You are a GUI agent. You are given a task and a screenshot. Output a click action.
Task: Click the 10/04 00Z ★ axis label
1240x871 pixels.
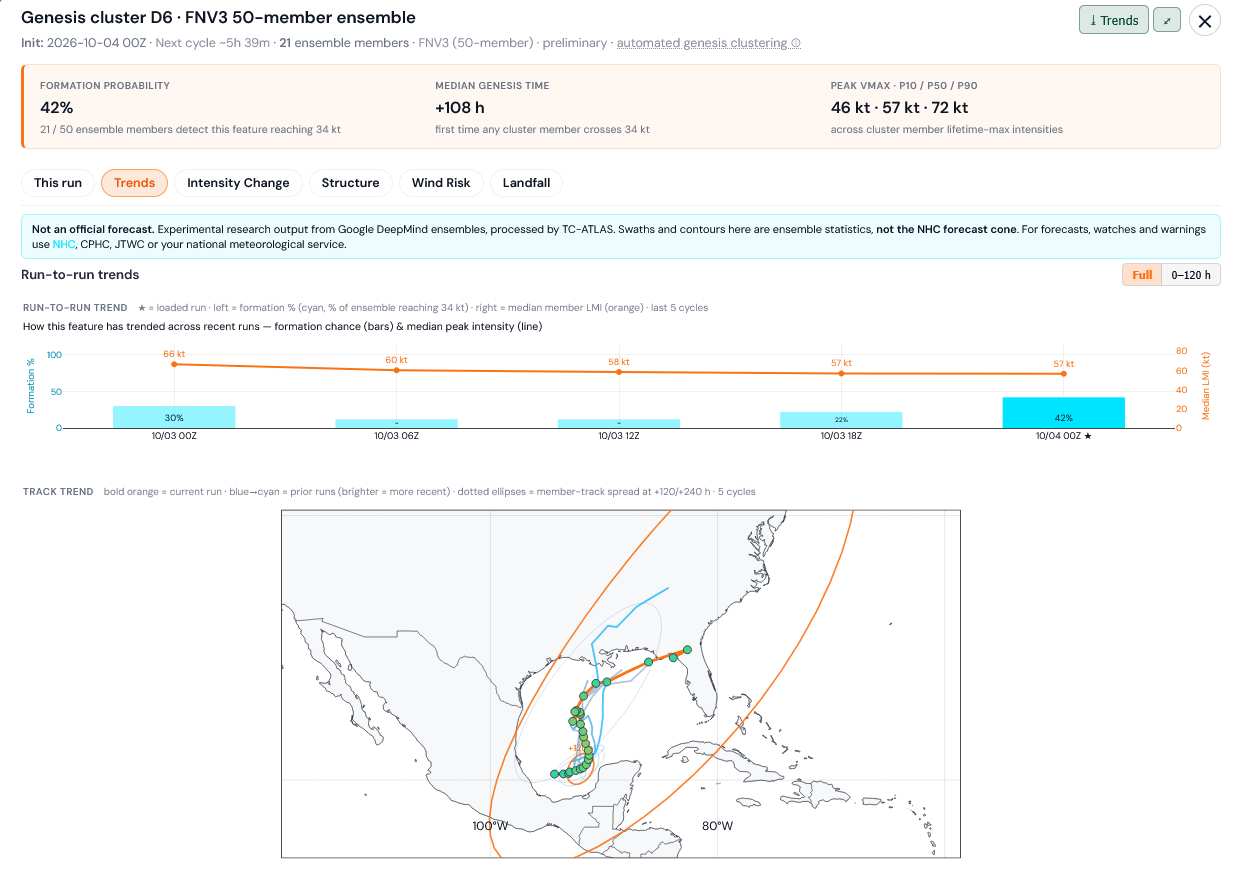pyautogui.click(x=1063, y=436)
